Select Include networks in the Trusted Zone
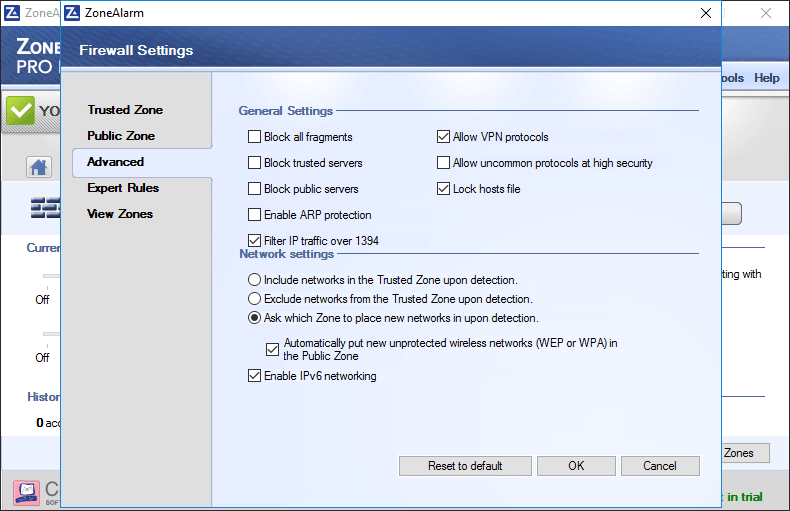This screenshot has width=790, height=511. coord(255,281)
